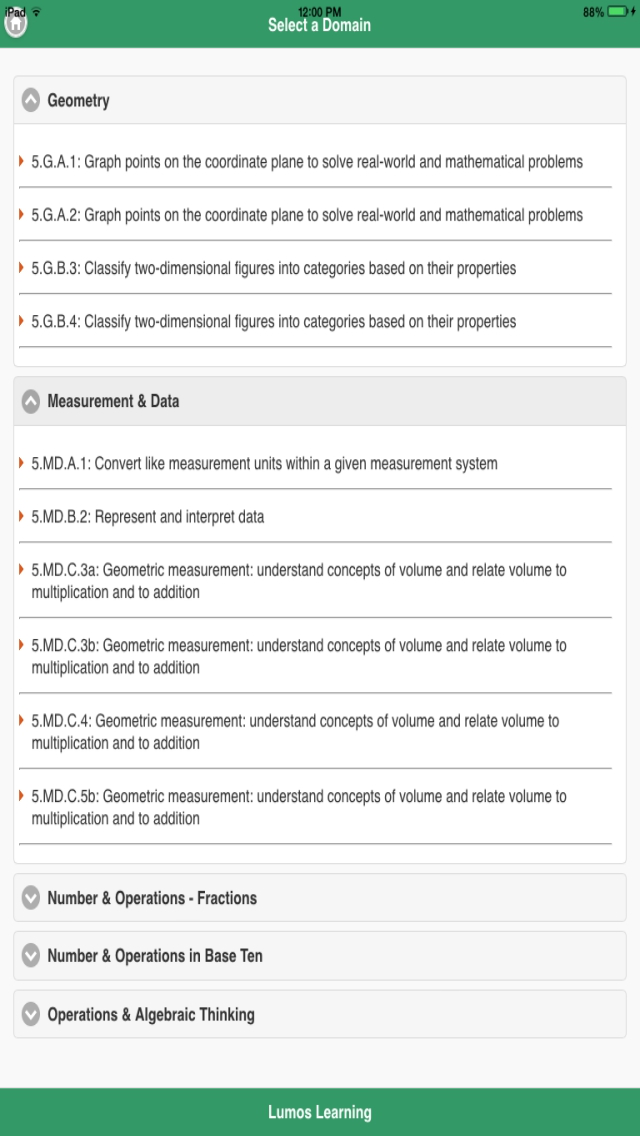The height and width of the screenshot is (1136, 640).
Task: Open standard 5.G.A.2 graph points
Action: [307, 215]
